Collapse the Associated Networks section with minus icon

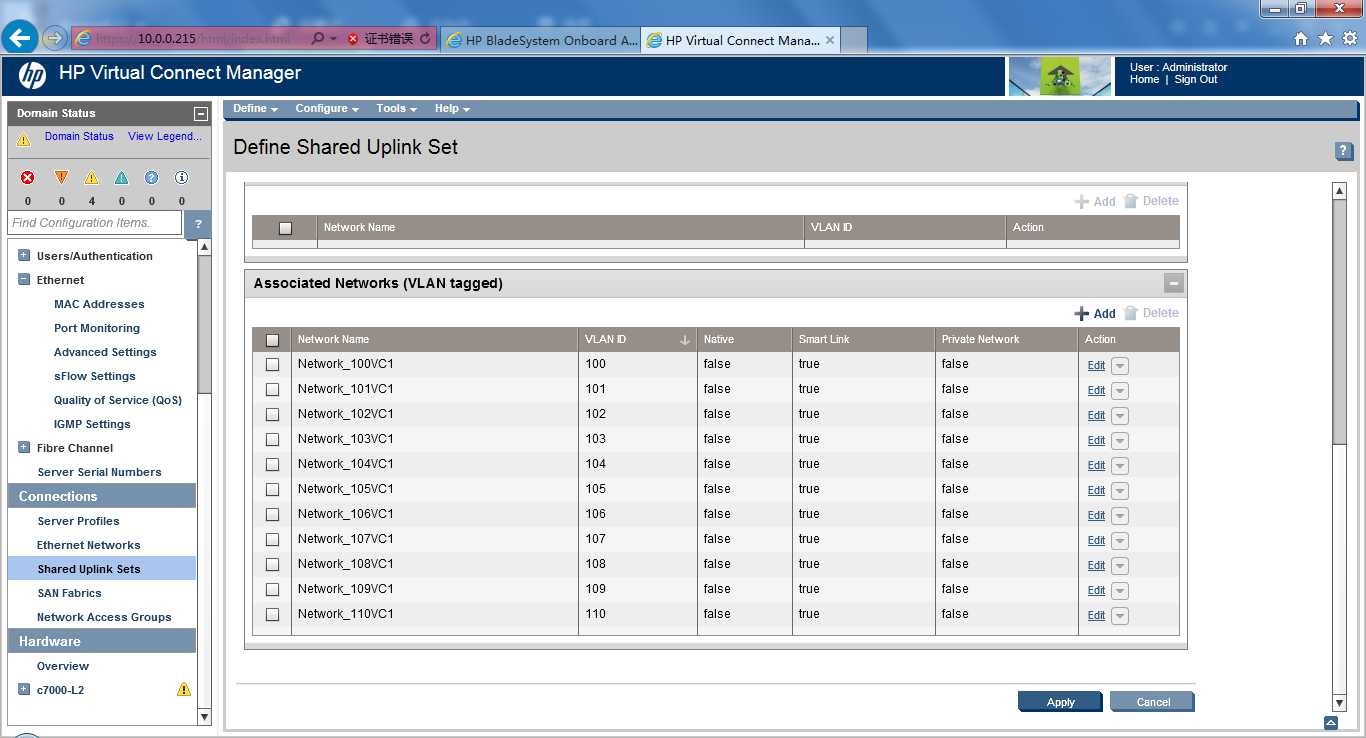pos(1174,283)
